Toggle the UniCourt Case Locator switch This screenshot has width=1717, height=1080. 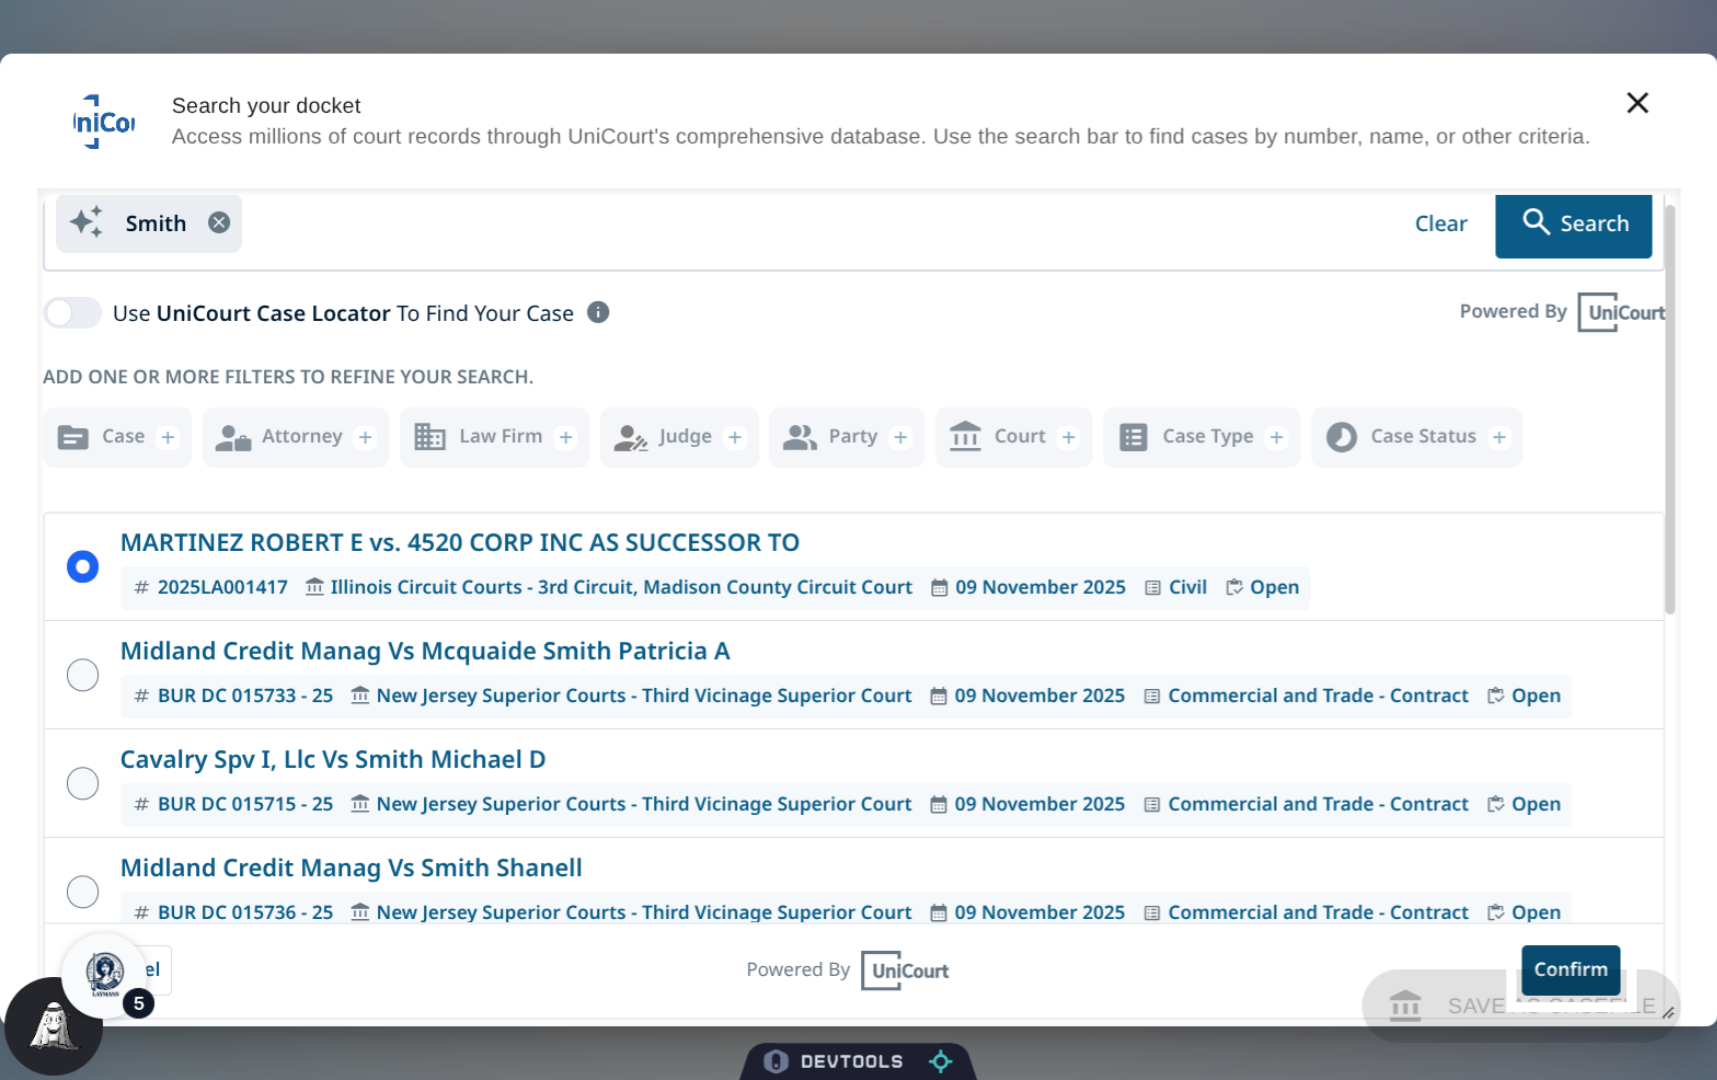(72, 313)
